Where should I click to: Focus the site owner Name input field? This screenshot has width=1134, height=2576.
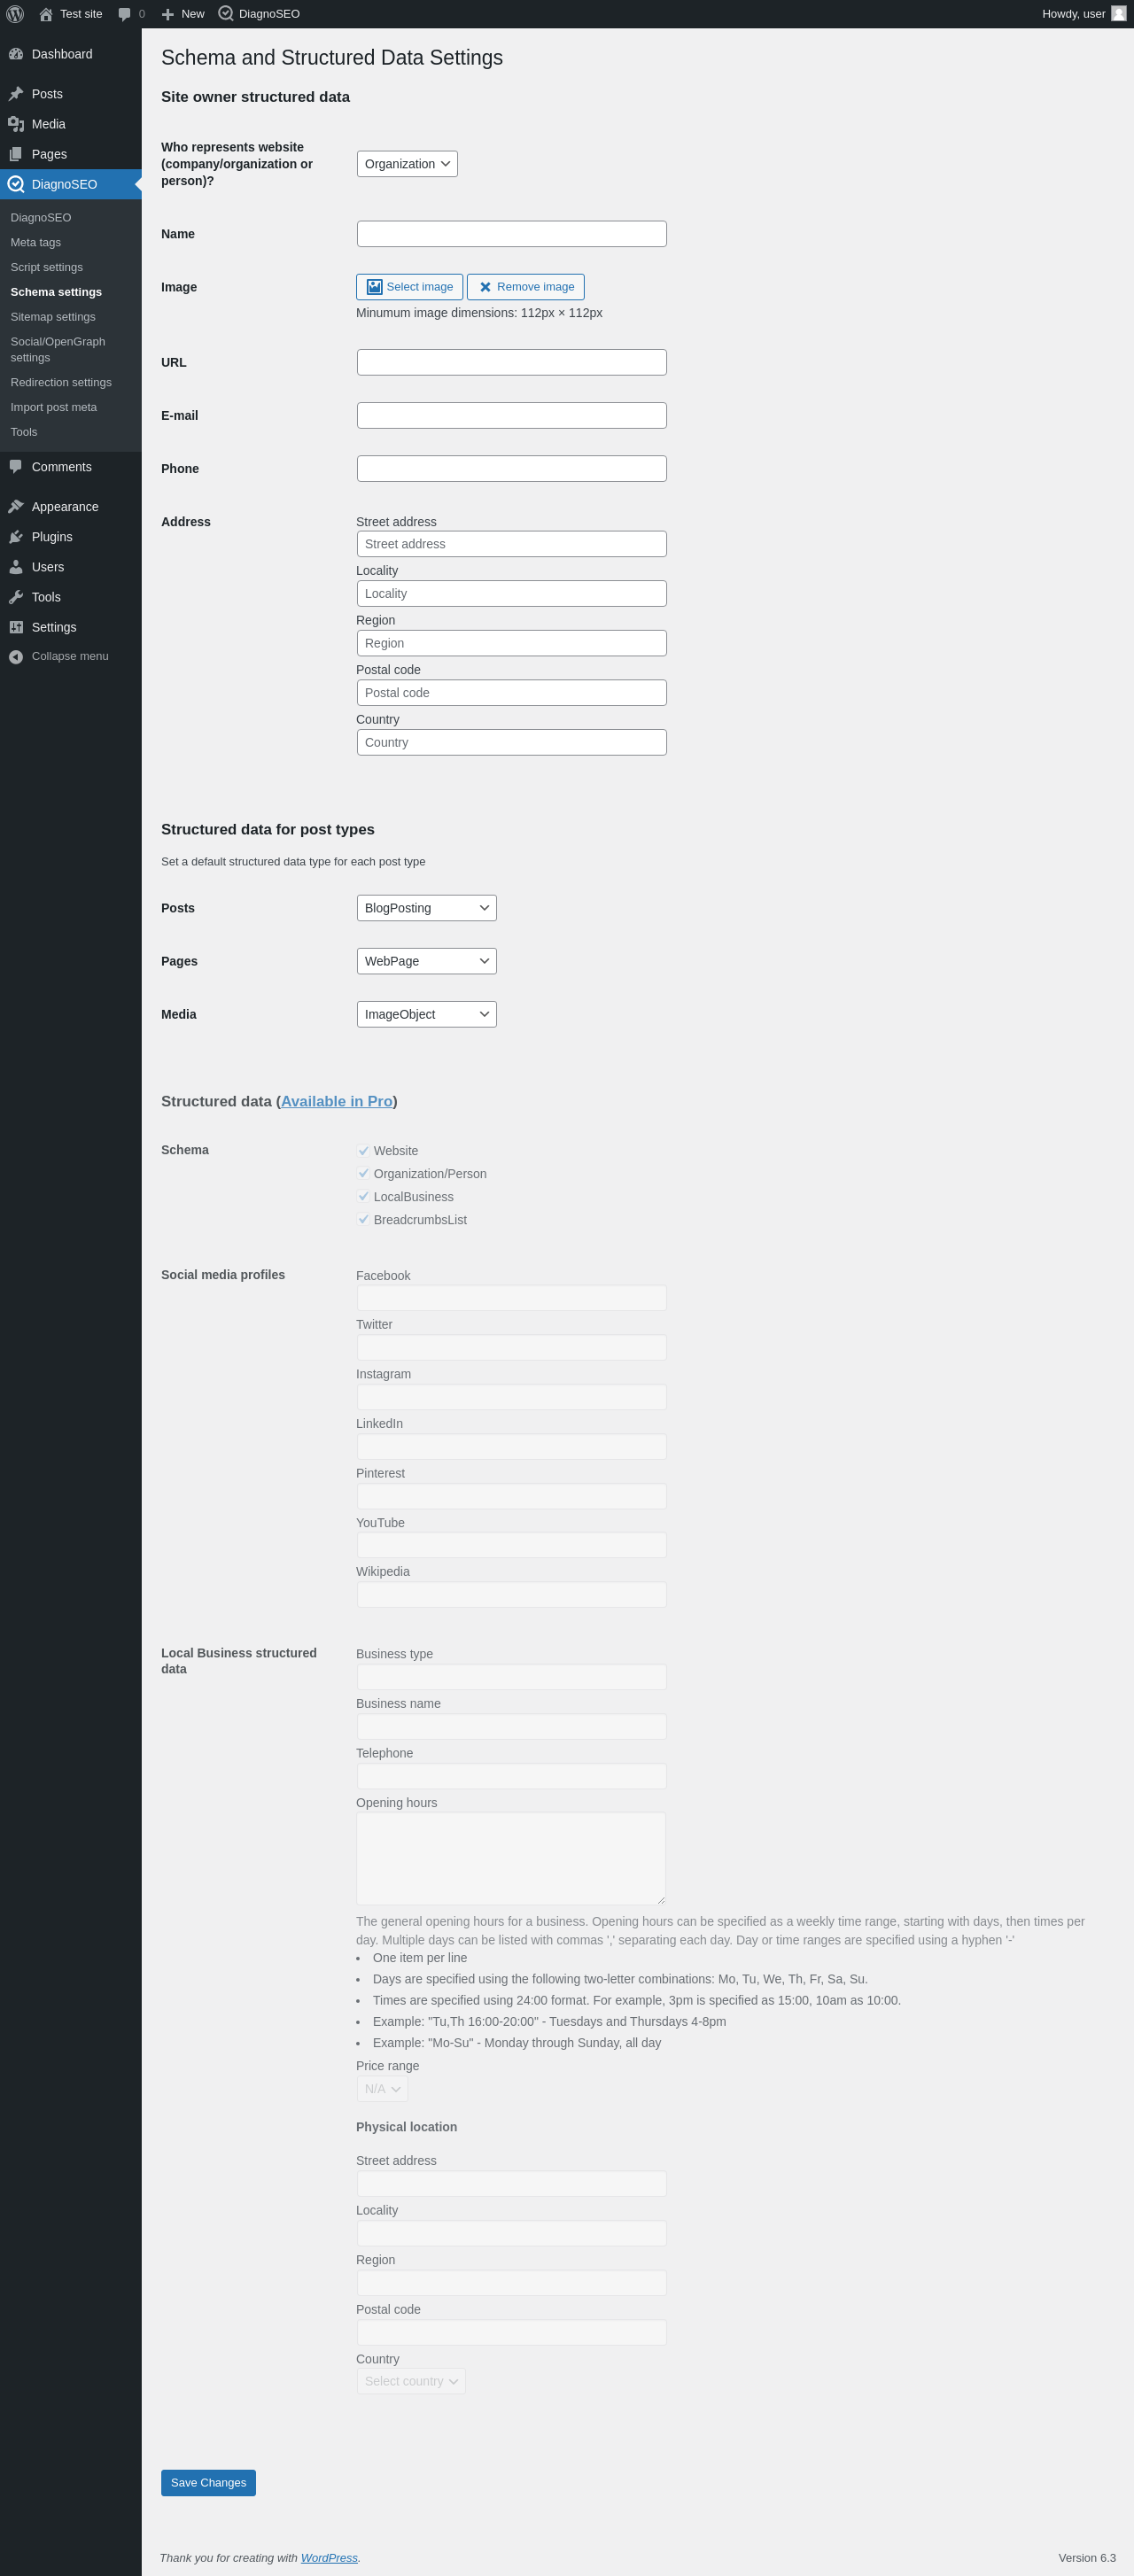[512, 234]
